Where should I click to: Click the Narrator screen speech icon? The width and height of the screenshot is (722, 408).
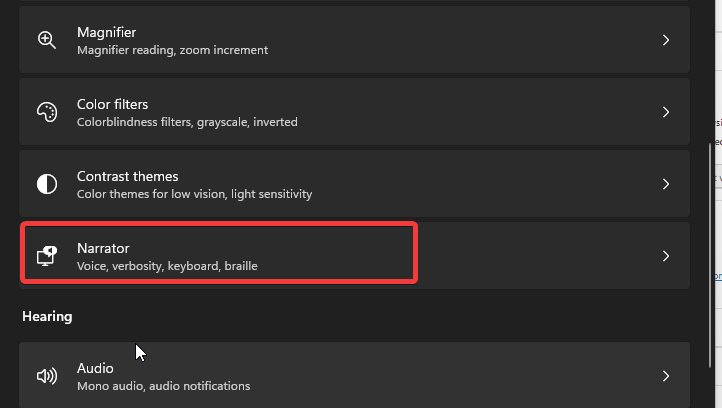(47, 256)
